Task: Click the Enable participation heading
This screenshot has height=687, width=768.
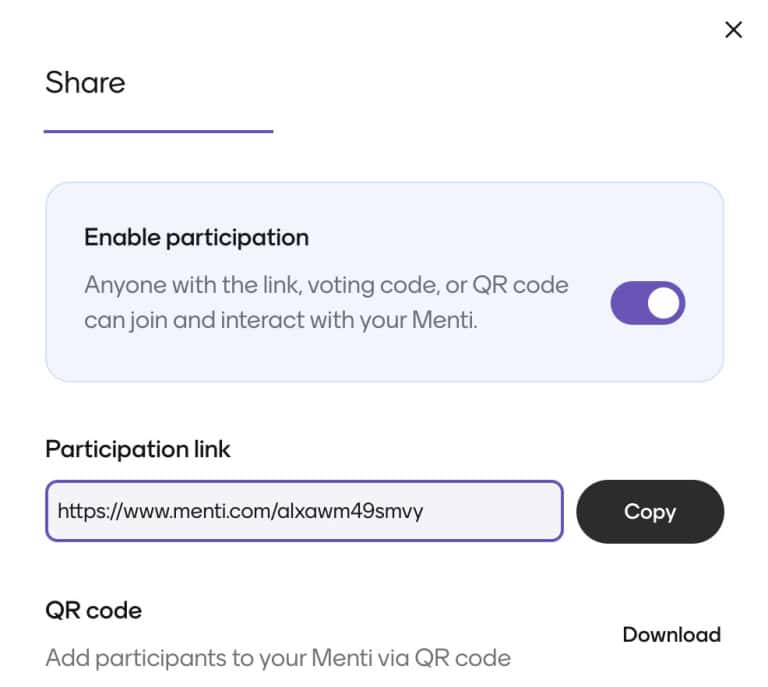Action: (196, 238)
